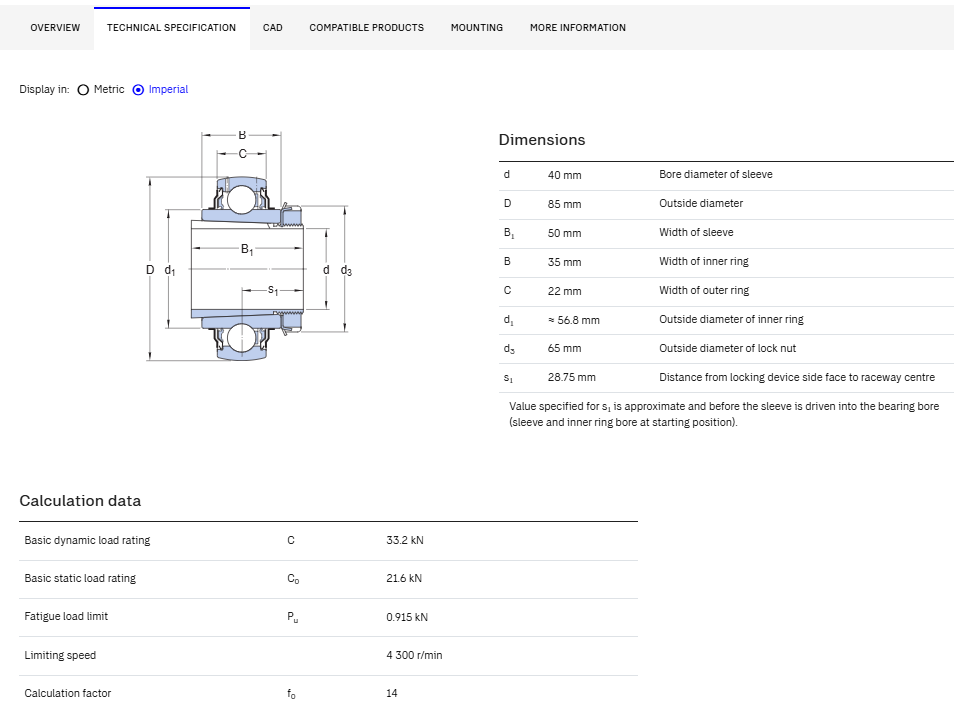Open the CAD tab
The image size is (954, 720).
273,28
